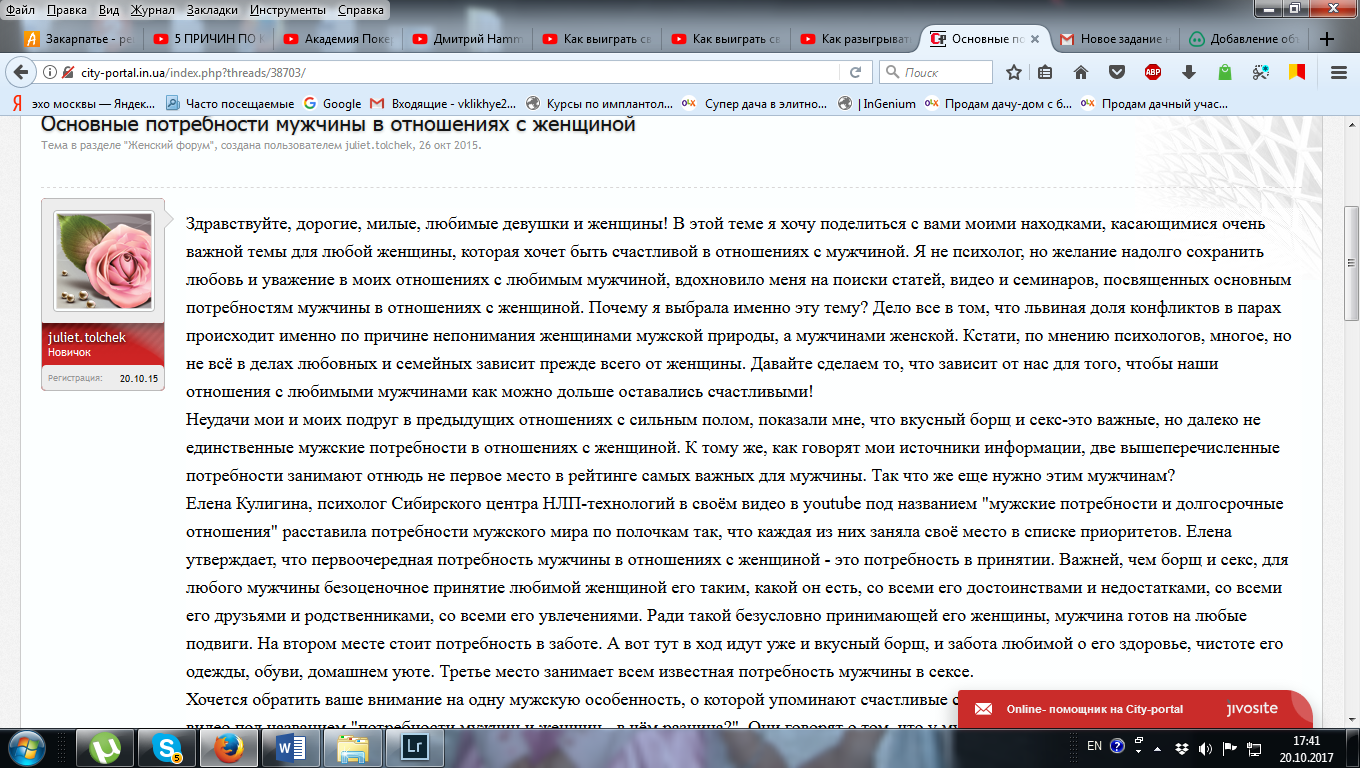Bookmark this page with the star icon

(1014, 73)
